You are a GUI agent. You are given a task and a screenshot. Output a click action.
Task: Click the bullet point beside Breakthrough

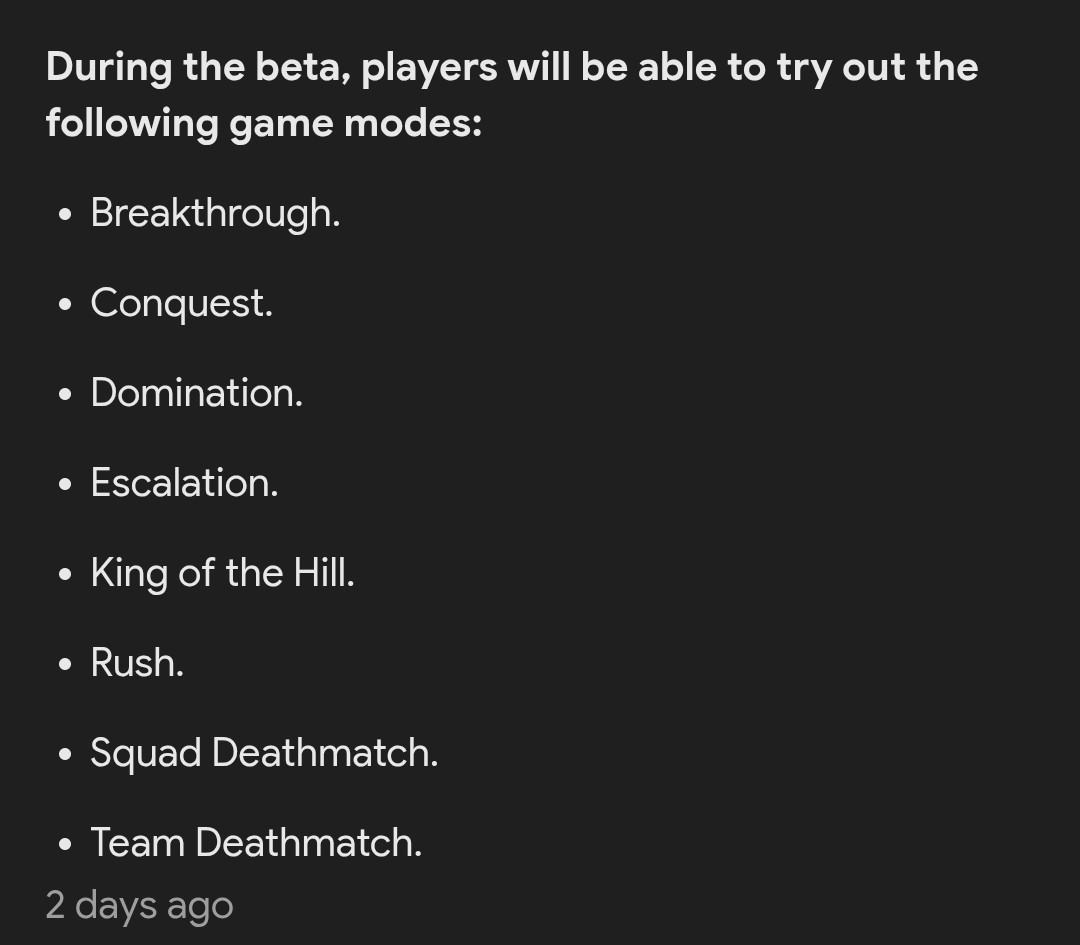tap(66, 215)
